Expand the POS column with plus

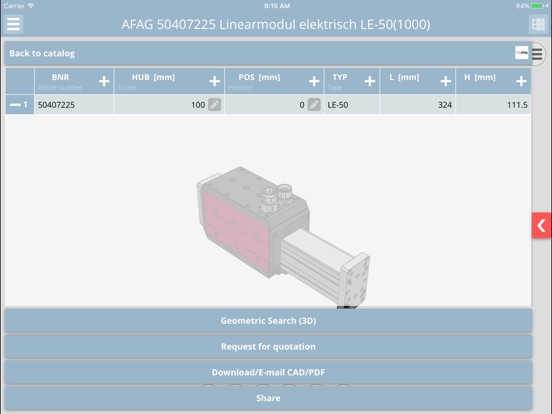pos(314,81)
